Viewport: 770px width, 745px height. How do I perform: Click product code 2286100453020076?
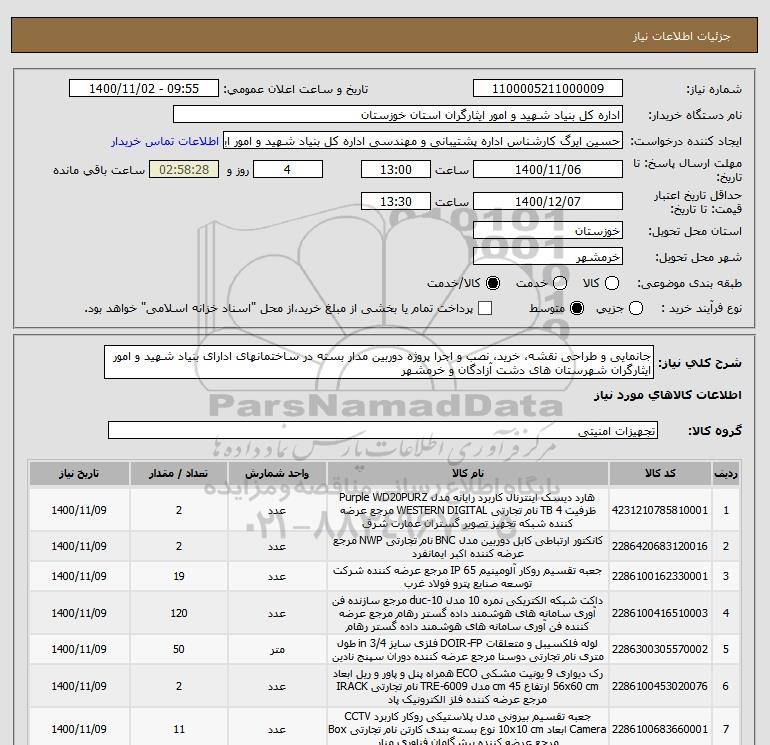click(x=660, y=686)
